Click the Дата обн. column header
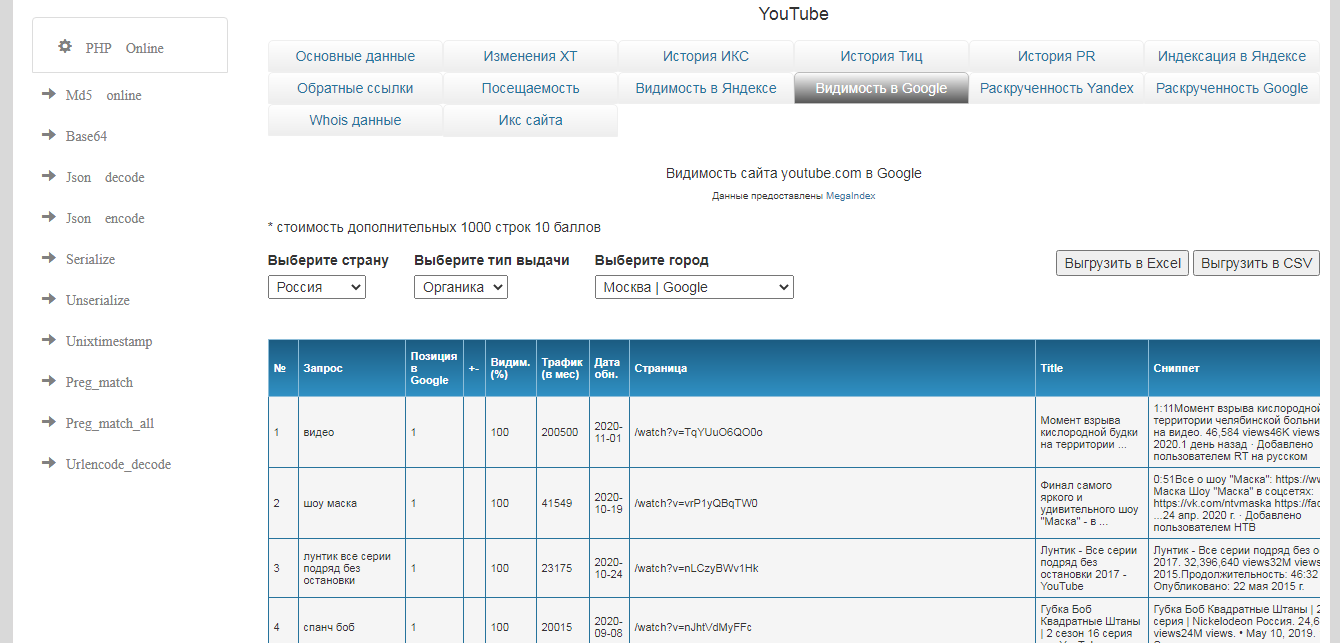Screen dimensions: 1340x643 tap(609, 368)
